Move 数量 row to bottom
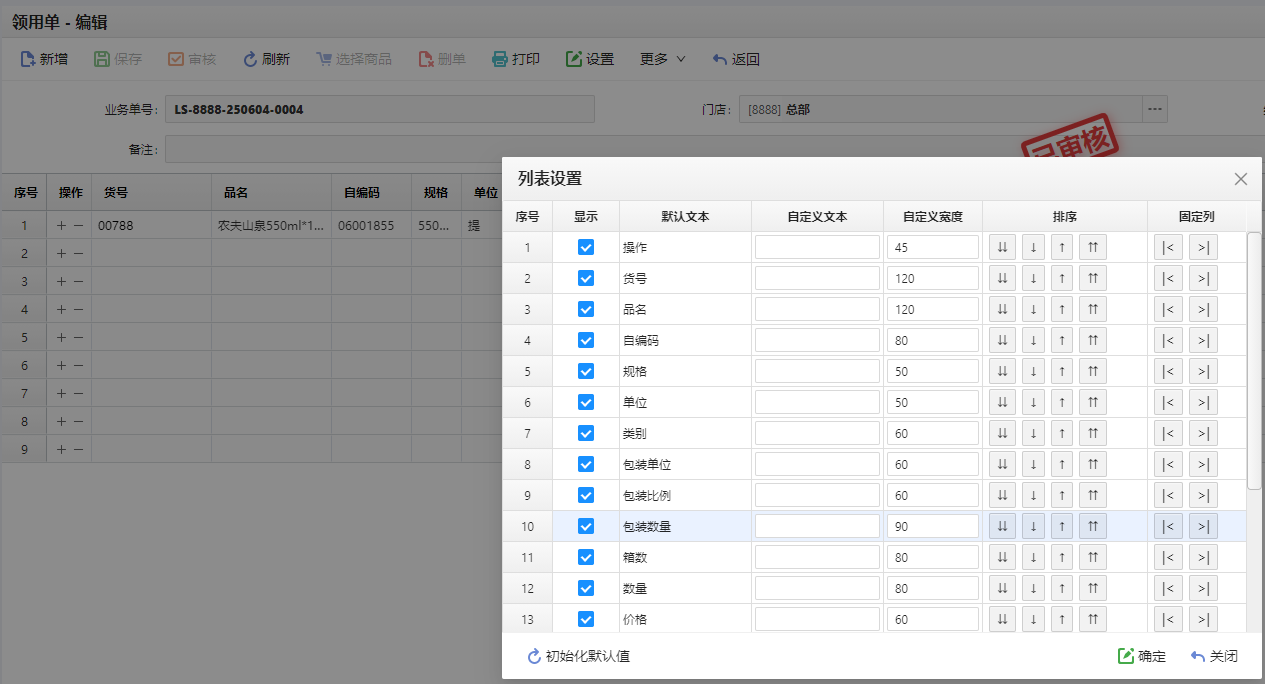 pos(1003,588)
